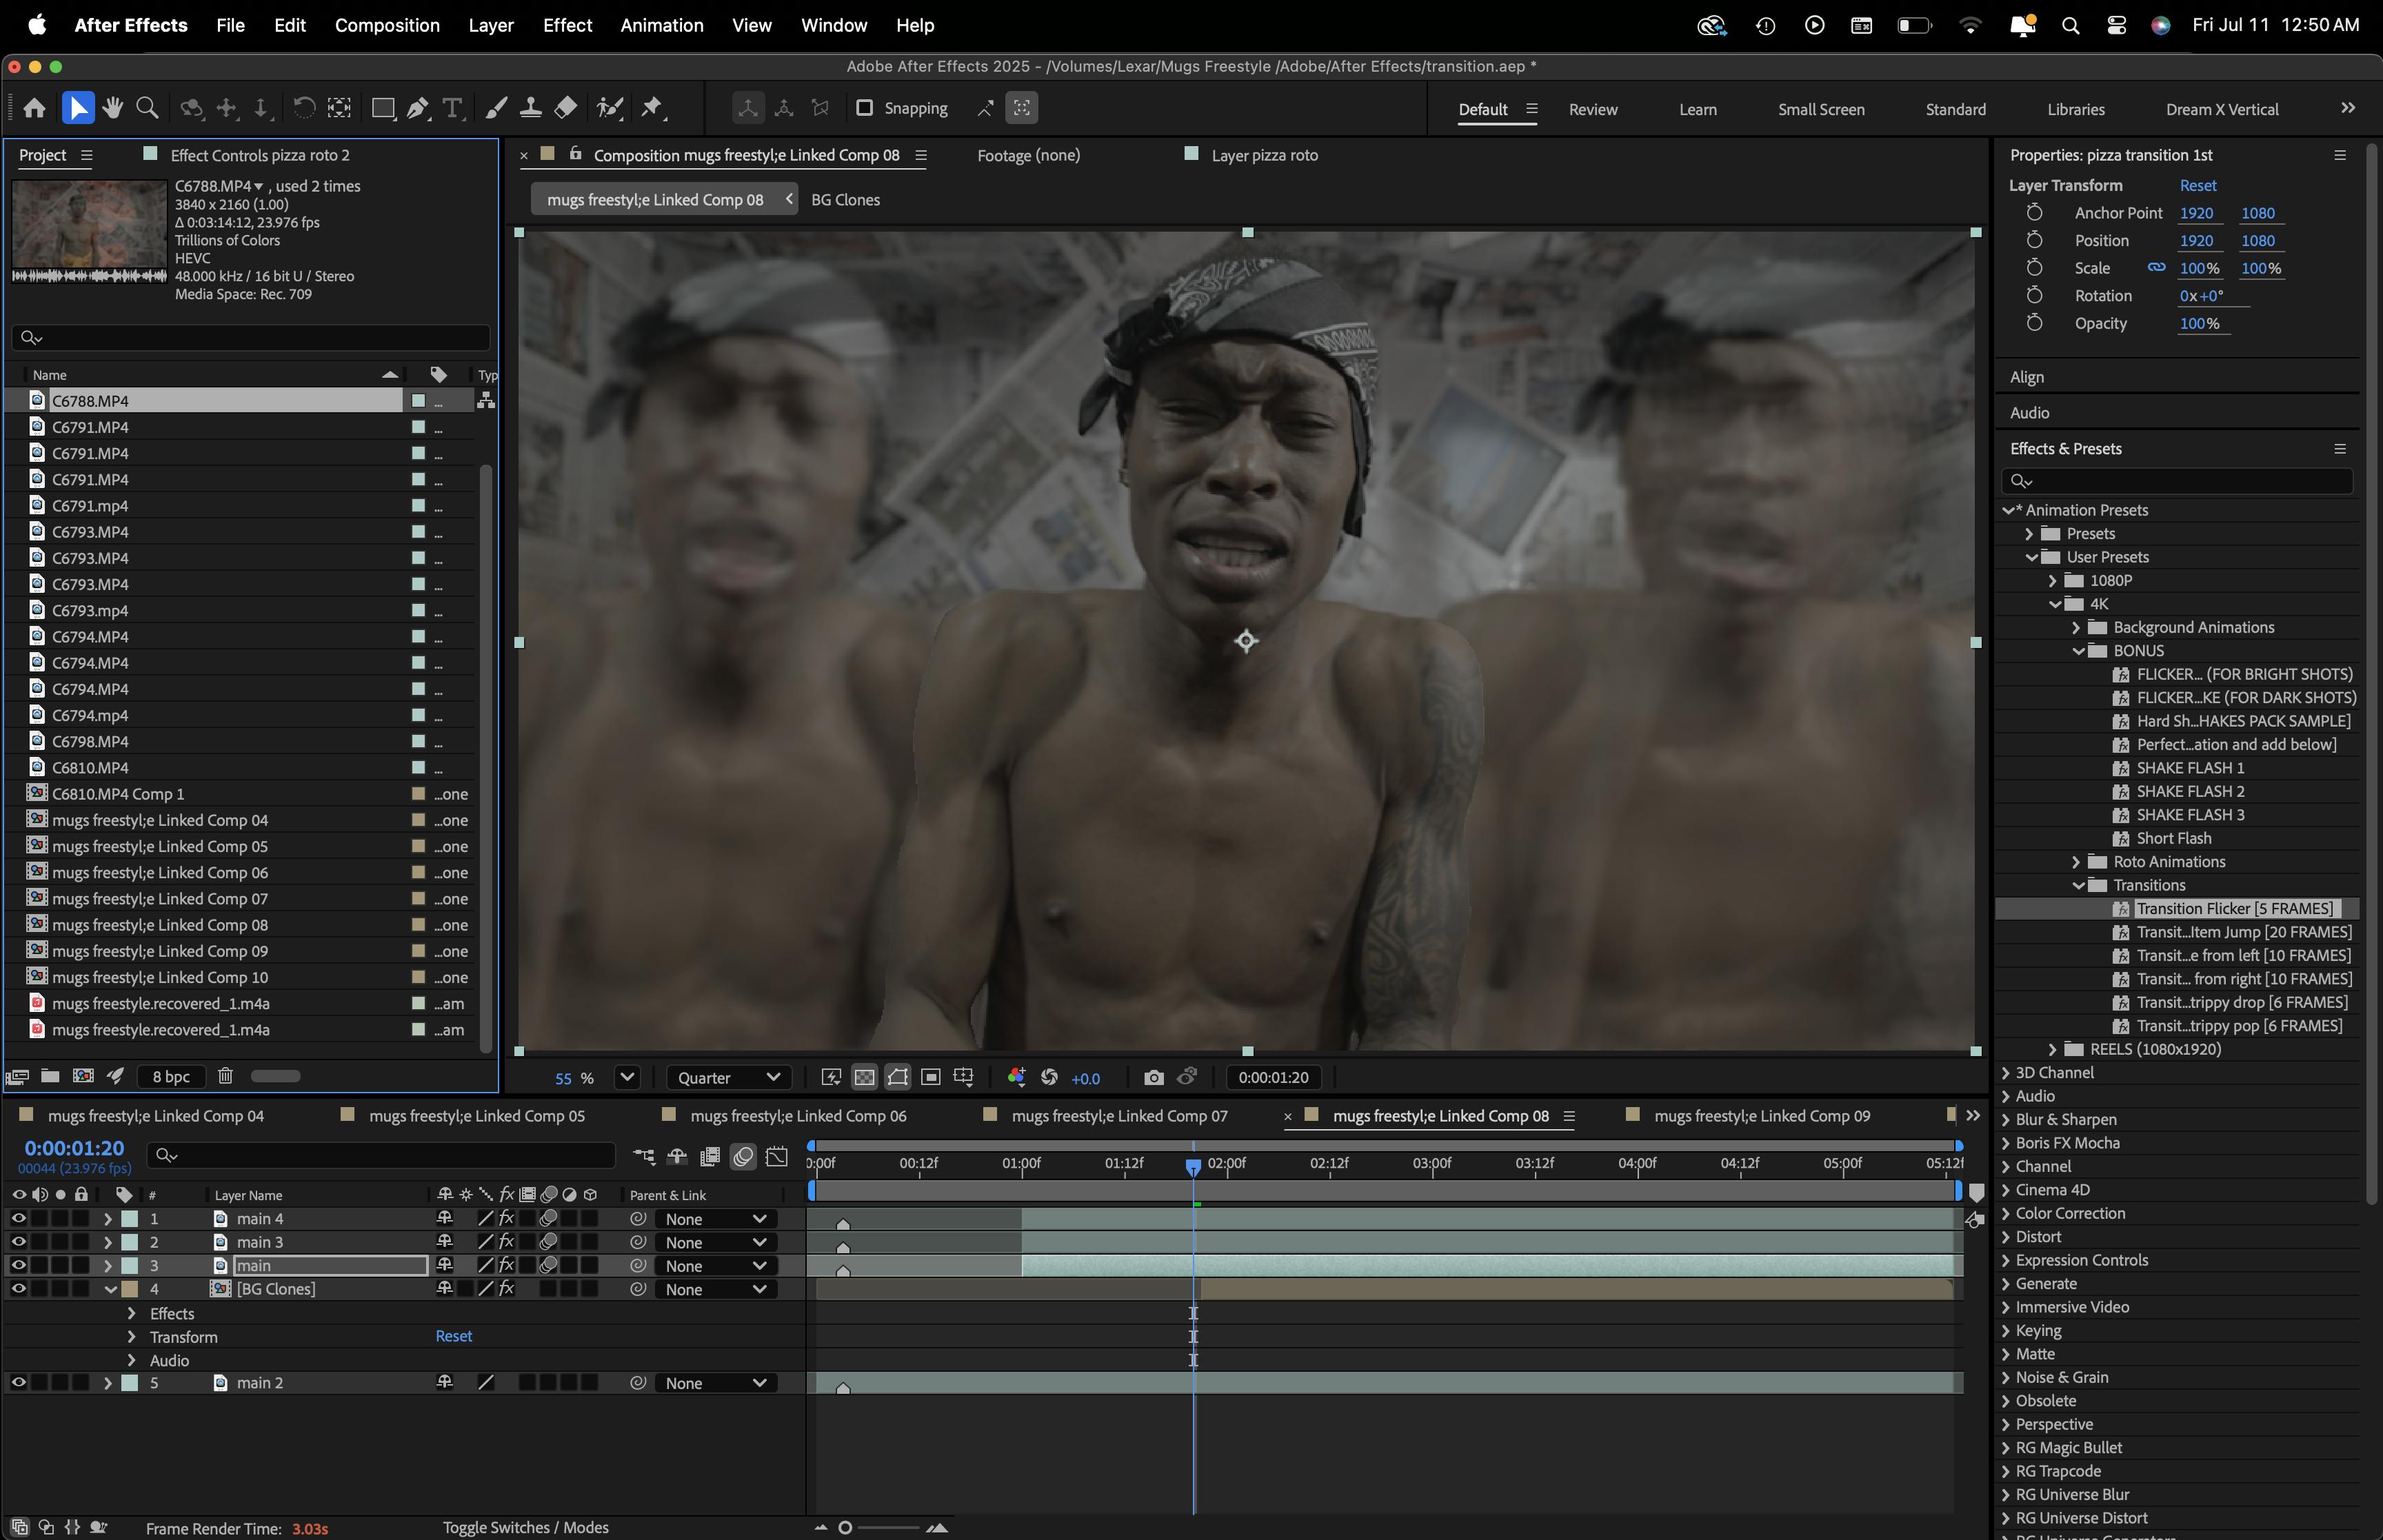This screenshot has height=1540, width=2383.
Task: Click the Take Snapshot camera icon
Action: point(1153,1077)
